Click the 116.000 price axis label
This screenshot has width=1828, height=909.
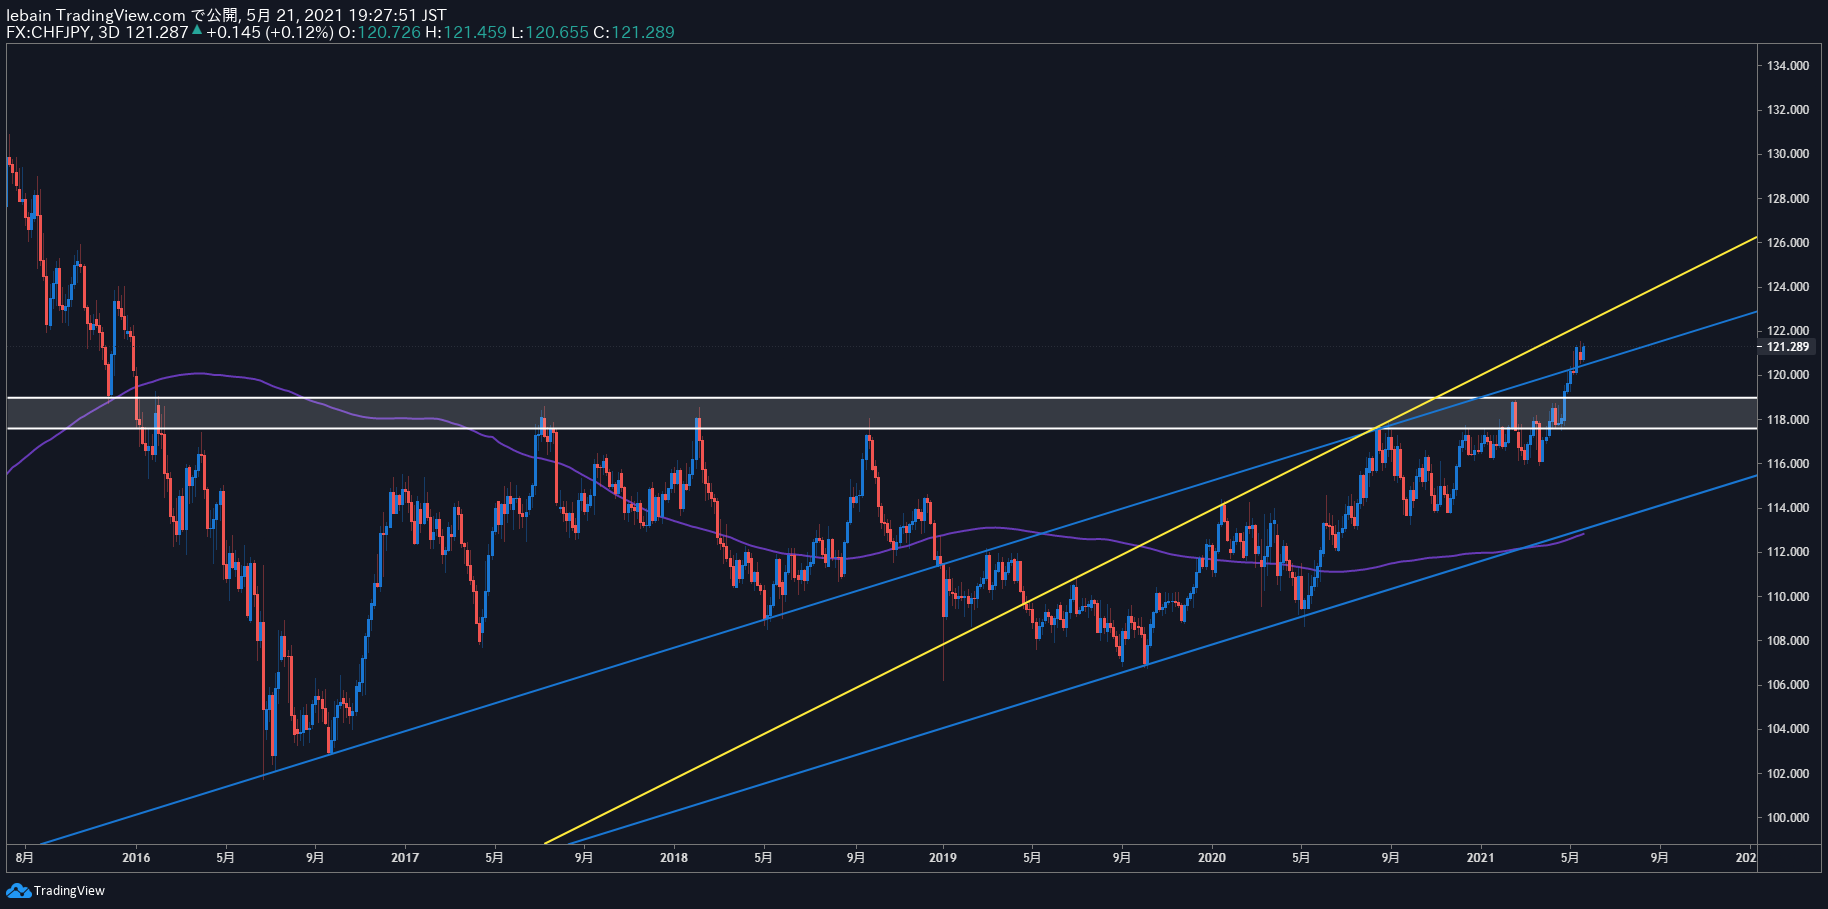pyautogui.click(x=1788, y=464)
